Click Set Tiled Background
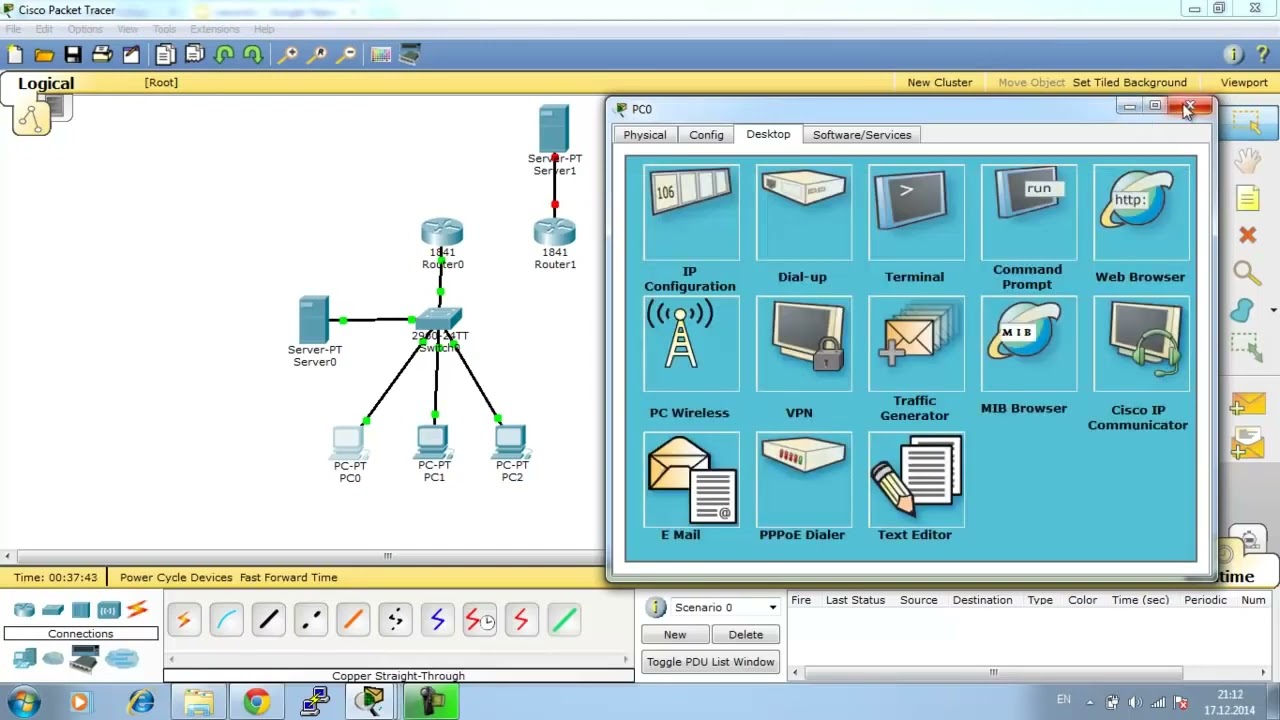The width and height of the screenshot is (1280, 720). click(1129, 83)
